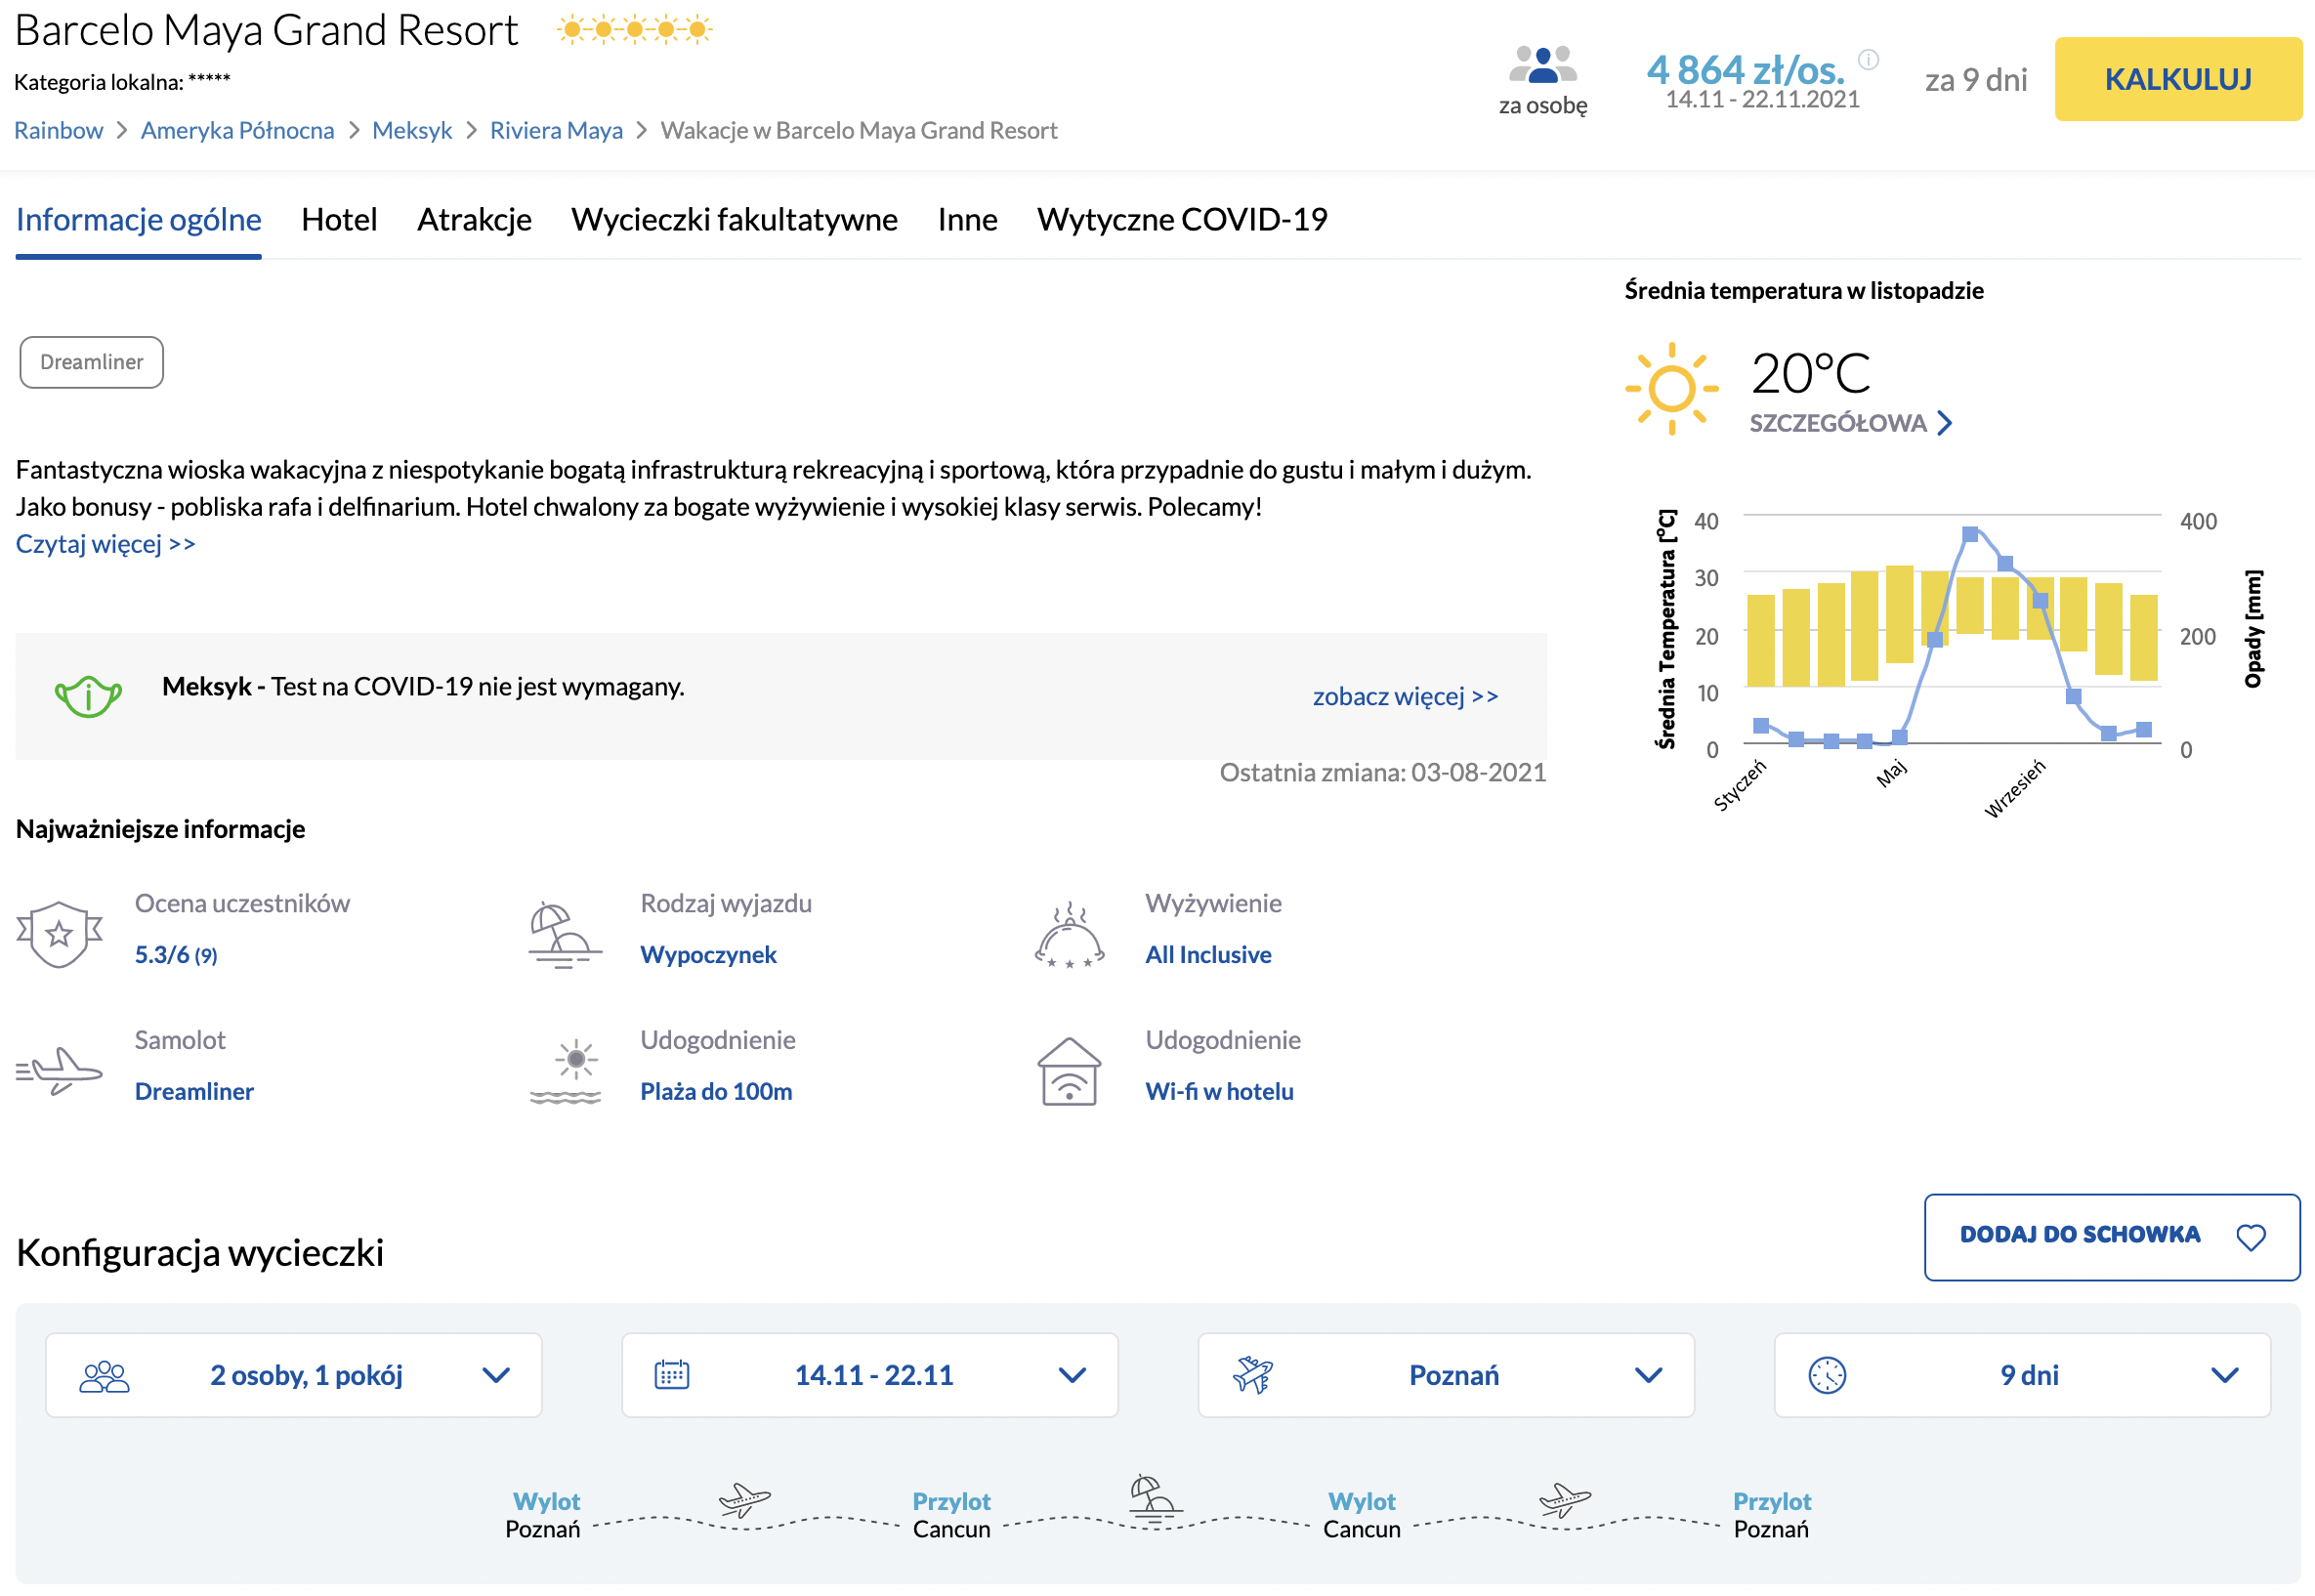This screenshot has width=2315, height=1596.
Task: Open the Hotel tab
Action: [x=339, y=219]
